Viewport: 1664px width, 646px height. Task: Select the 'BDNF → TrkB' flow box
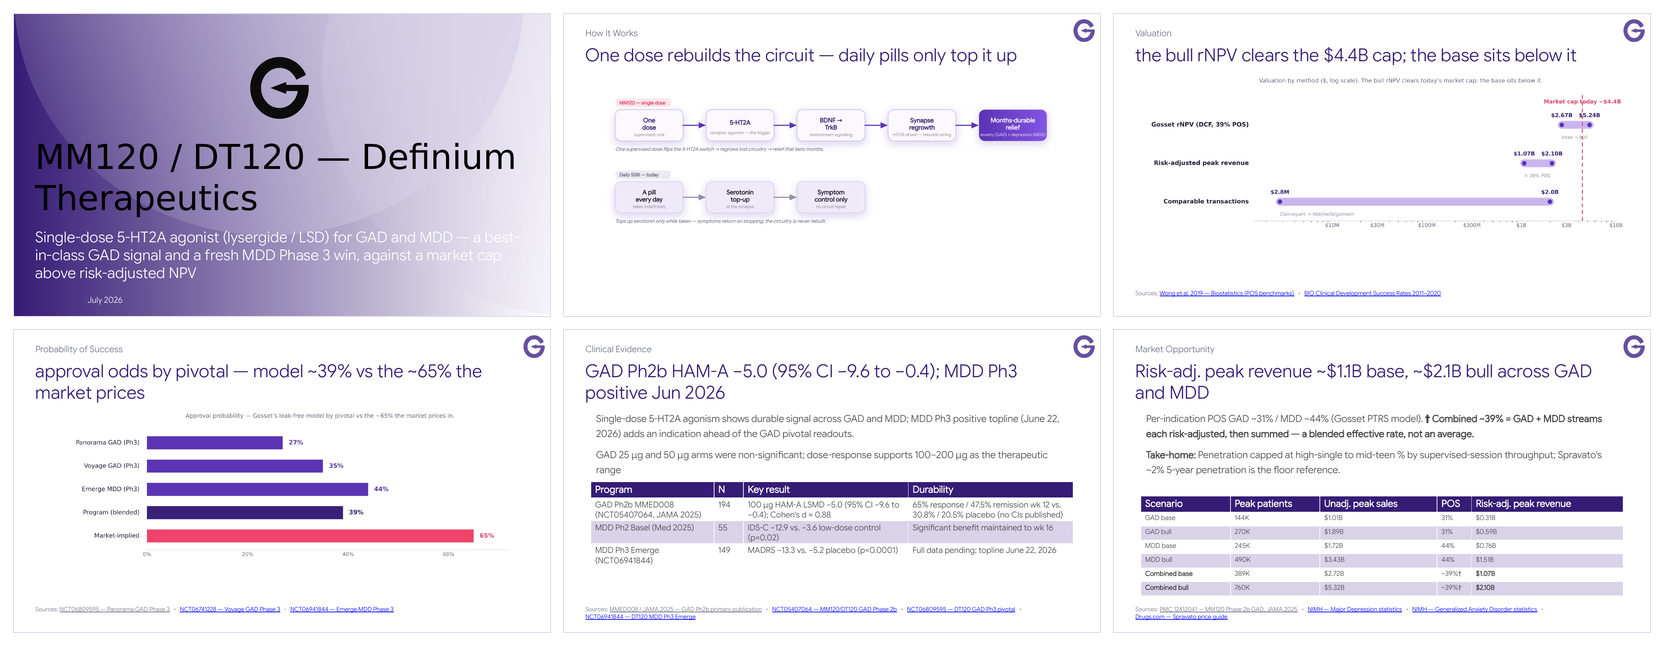[x=831, y=125]
